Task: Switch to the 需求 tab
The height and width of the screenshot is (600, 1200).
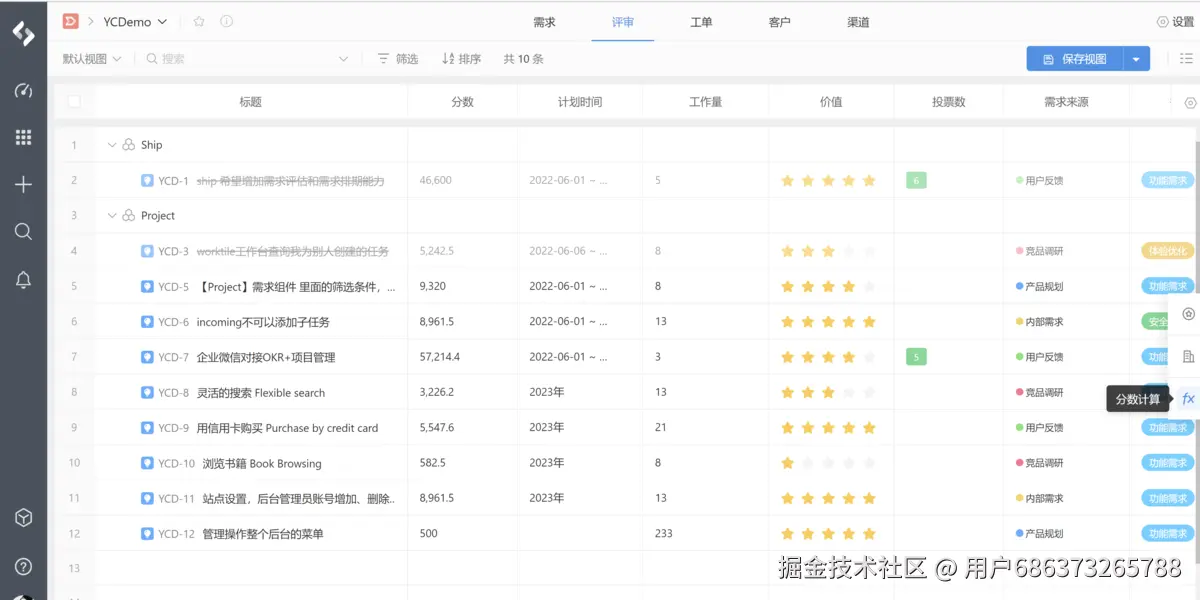Action: pos(544,22)
